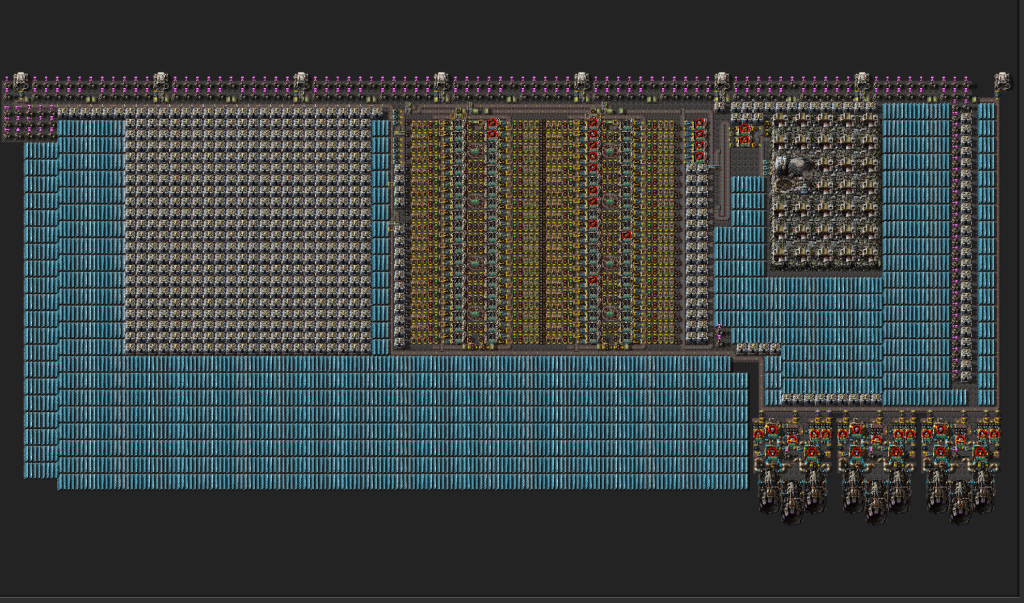The image size is (1024, 603).
Task: Select the third white machine from left on top row
Action: (300, 80)
